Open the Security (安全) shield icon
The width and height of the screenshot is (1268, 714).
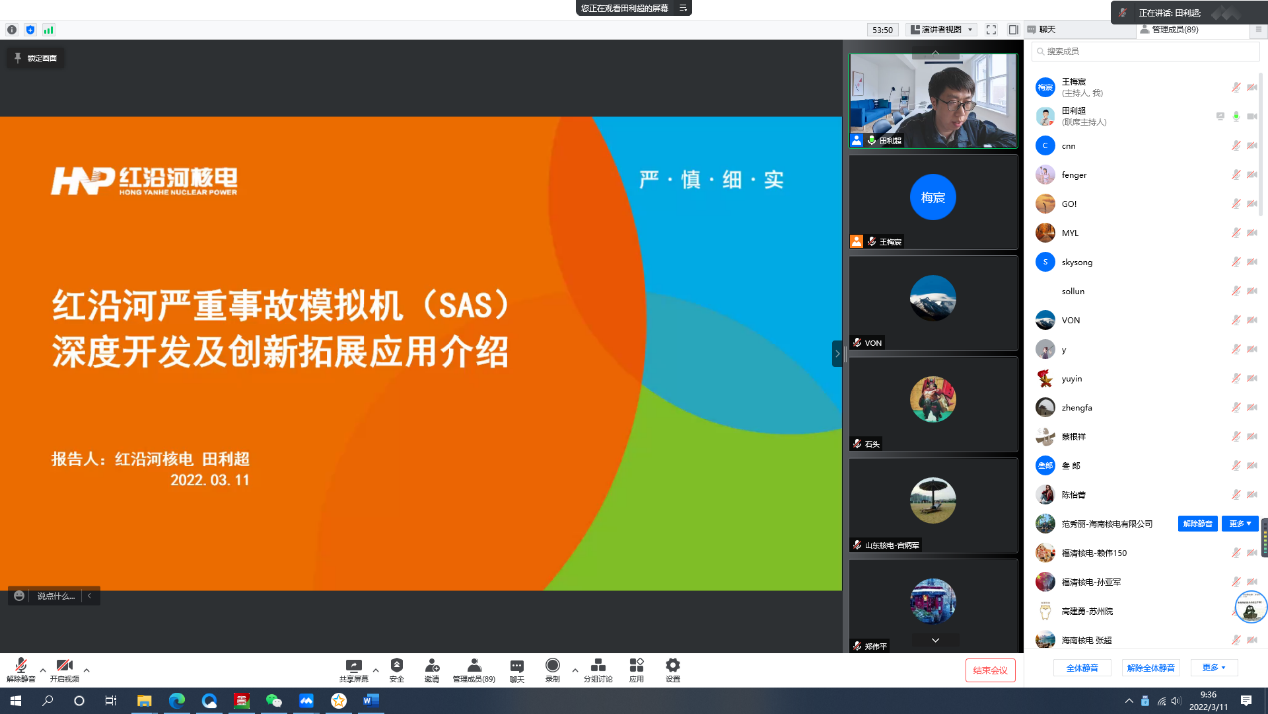point(397,668)
